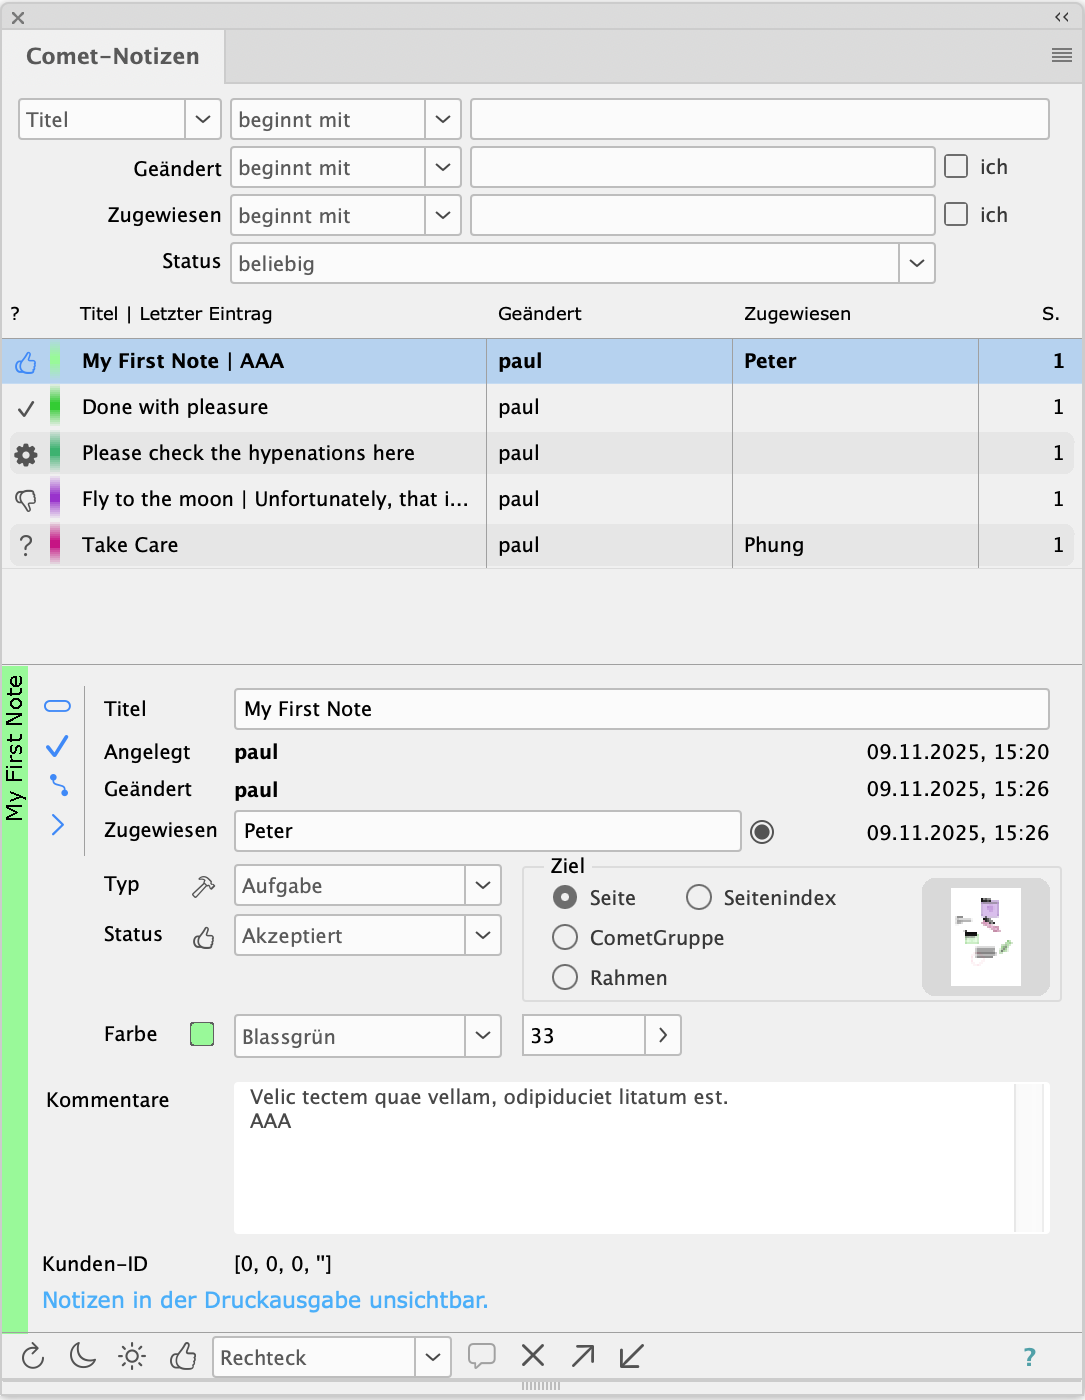Click the thumbs-up icon in bottom toolbar
The height and width of the screenshot is (1400, 1085).
[x=183, y=1356]
